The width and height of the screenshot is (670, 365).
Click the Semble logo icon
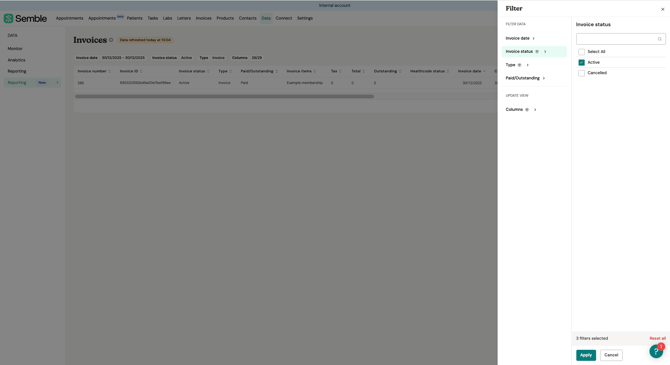click(x=8, y=18)
